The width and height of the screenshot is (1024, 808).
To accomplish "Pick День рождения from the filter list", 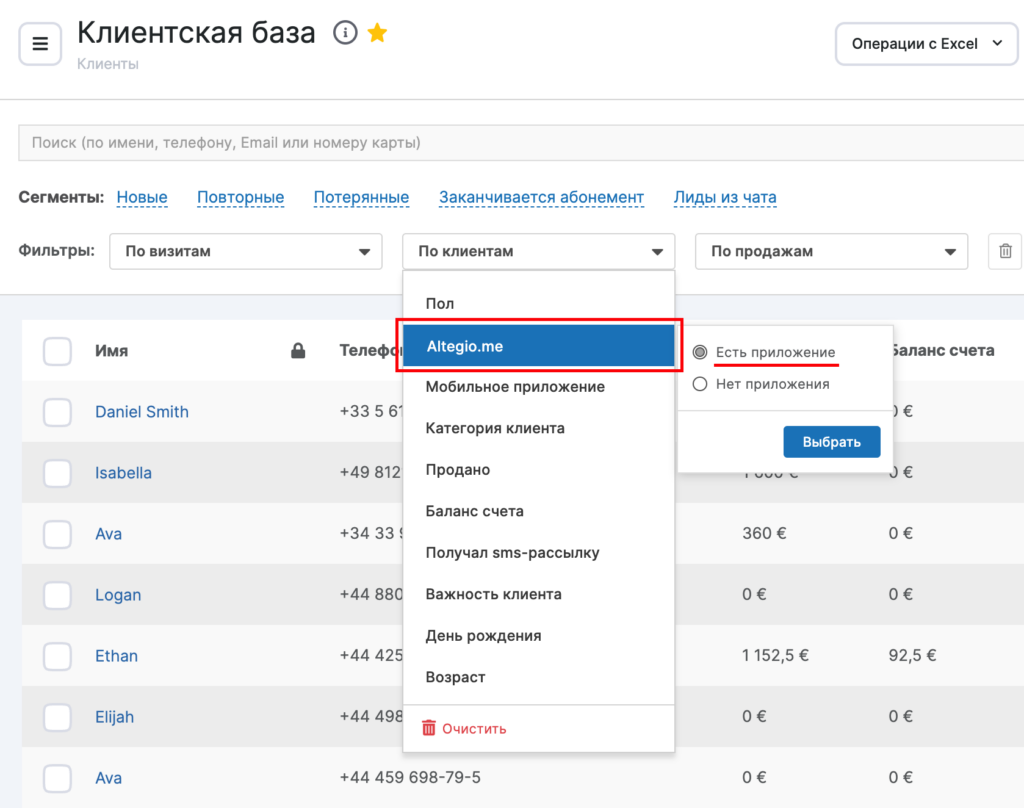I will pyautogui.click(x=483, y=635).
